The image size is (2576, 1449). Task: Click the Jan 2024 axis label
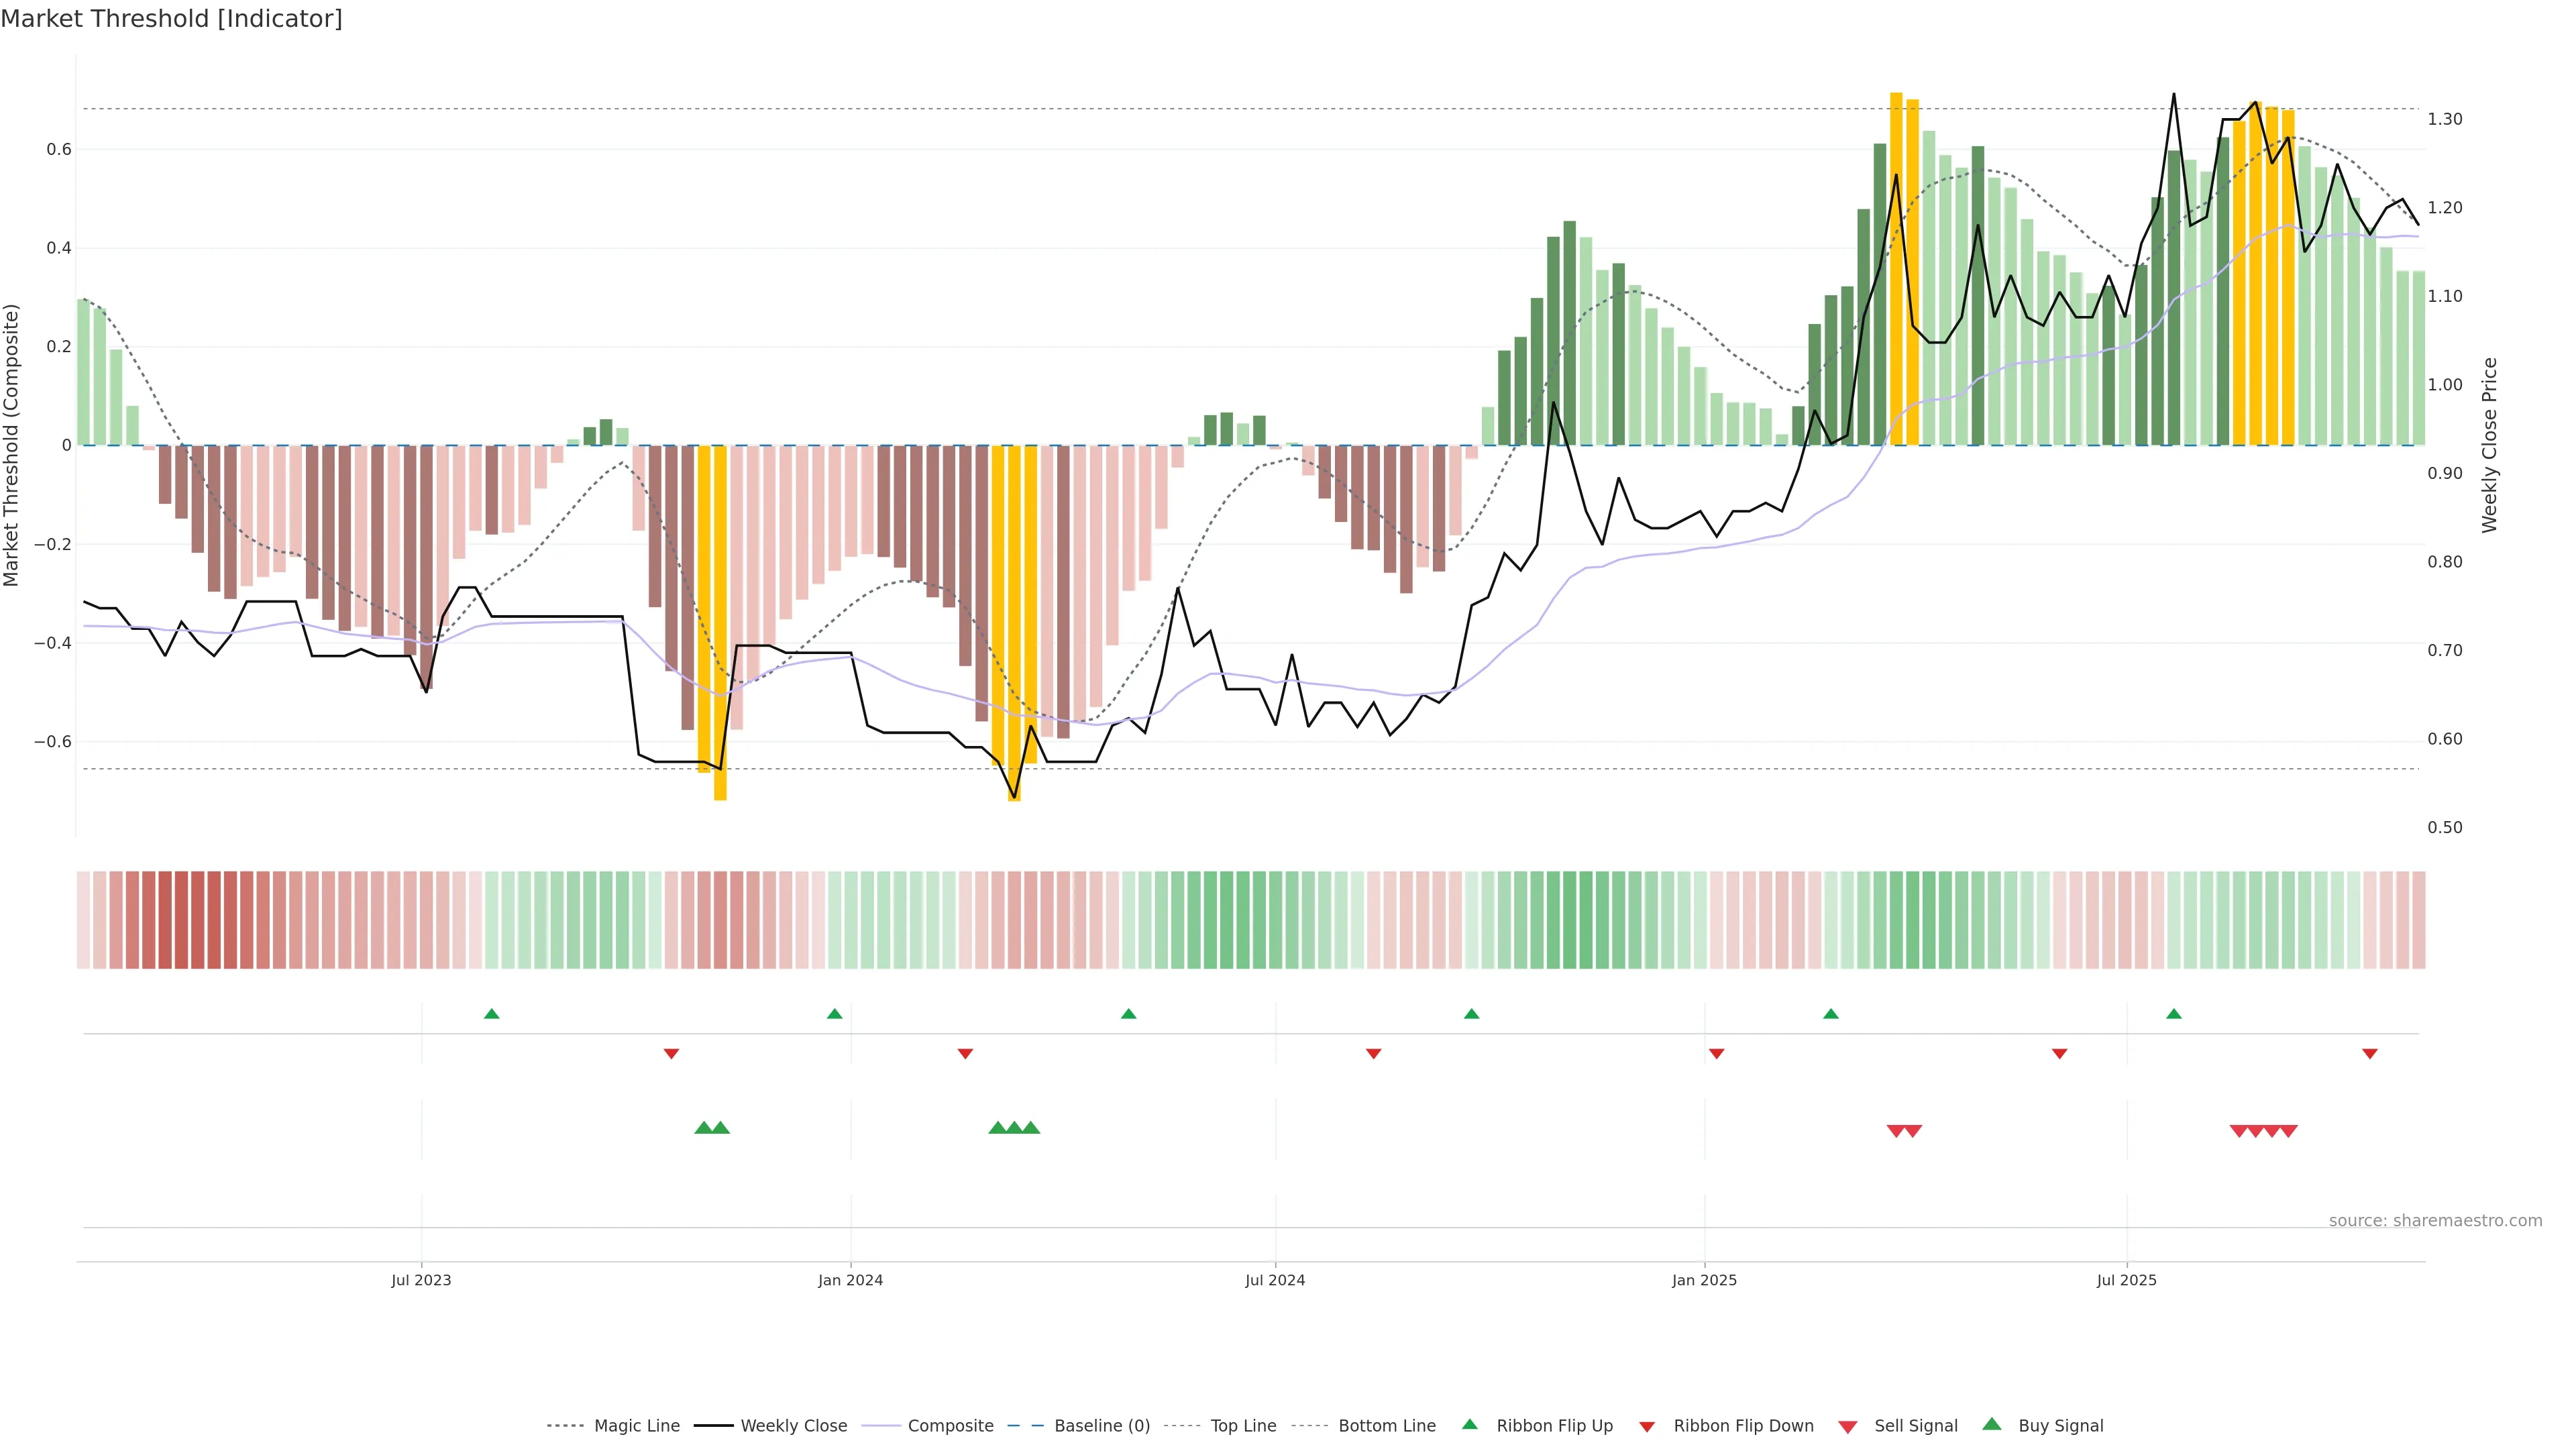850,1280
